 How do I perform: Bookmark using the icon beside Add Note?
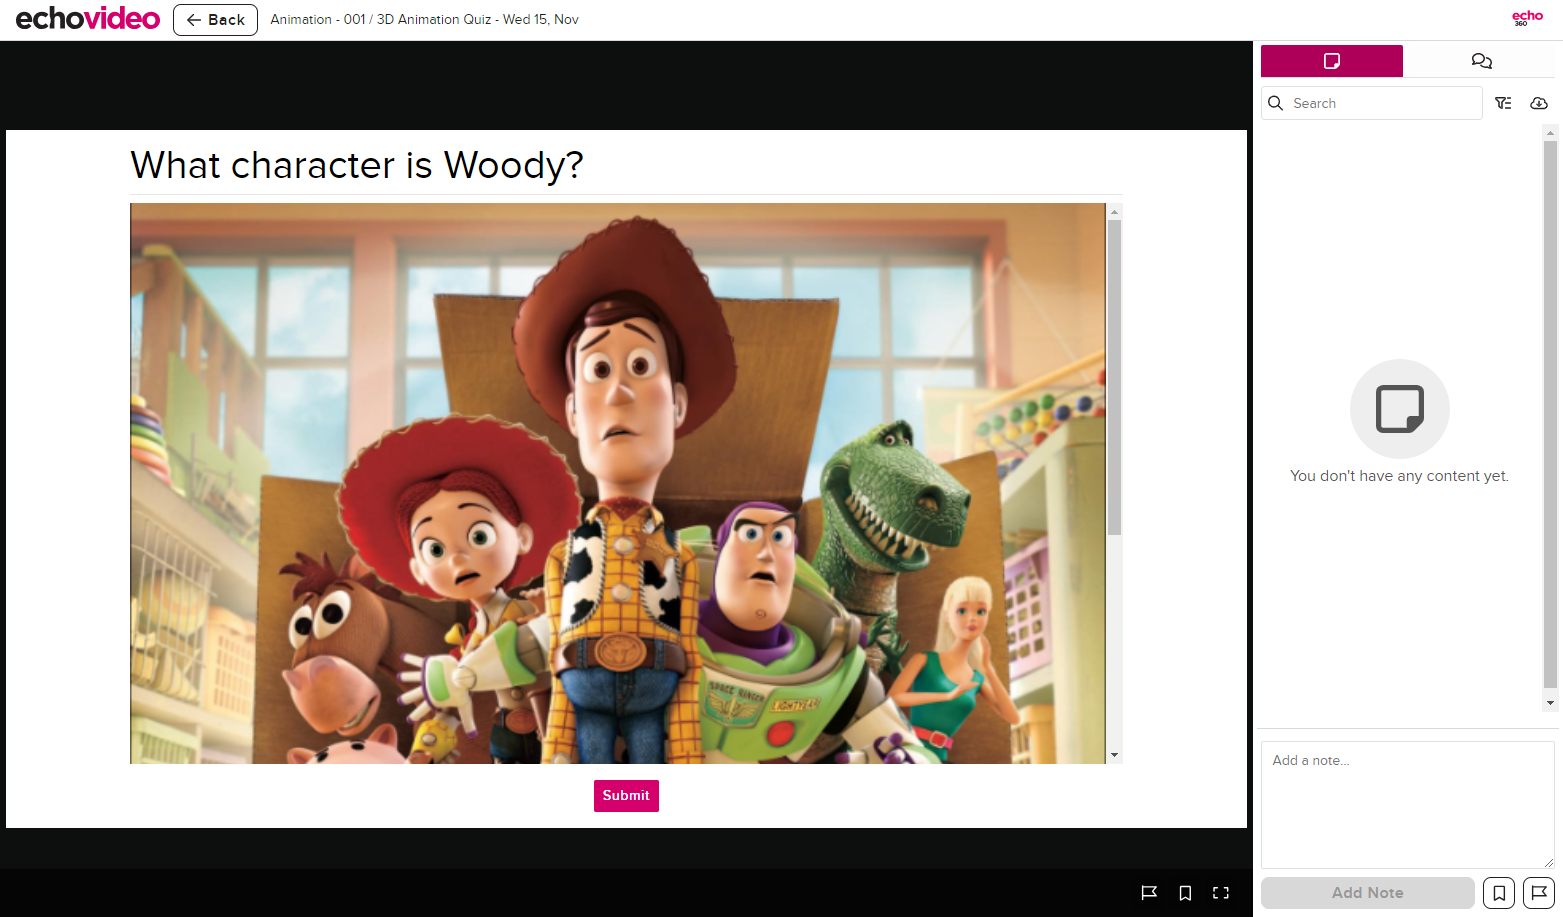(1499, 893)
